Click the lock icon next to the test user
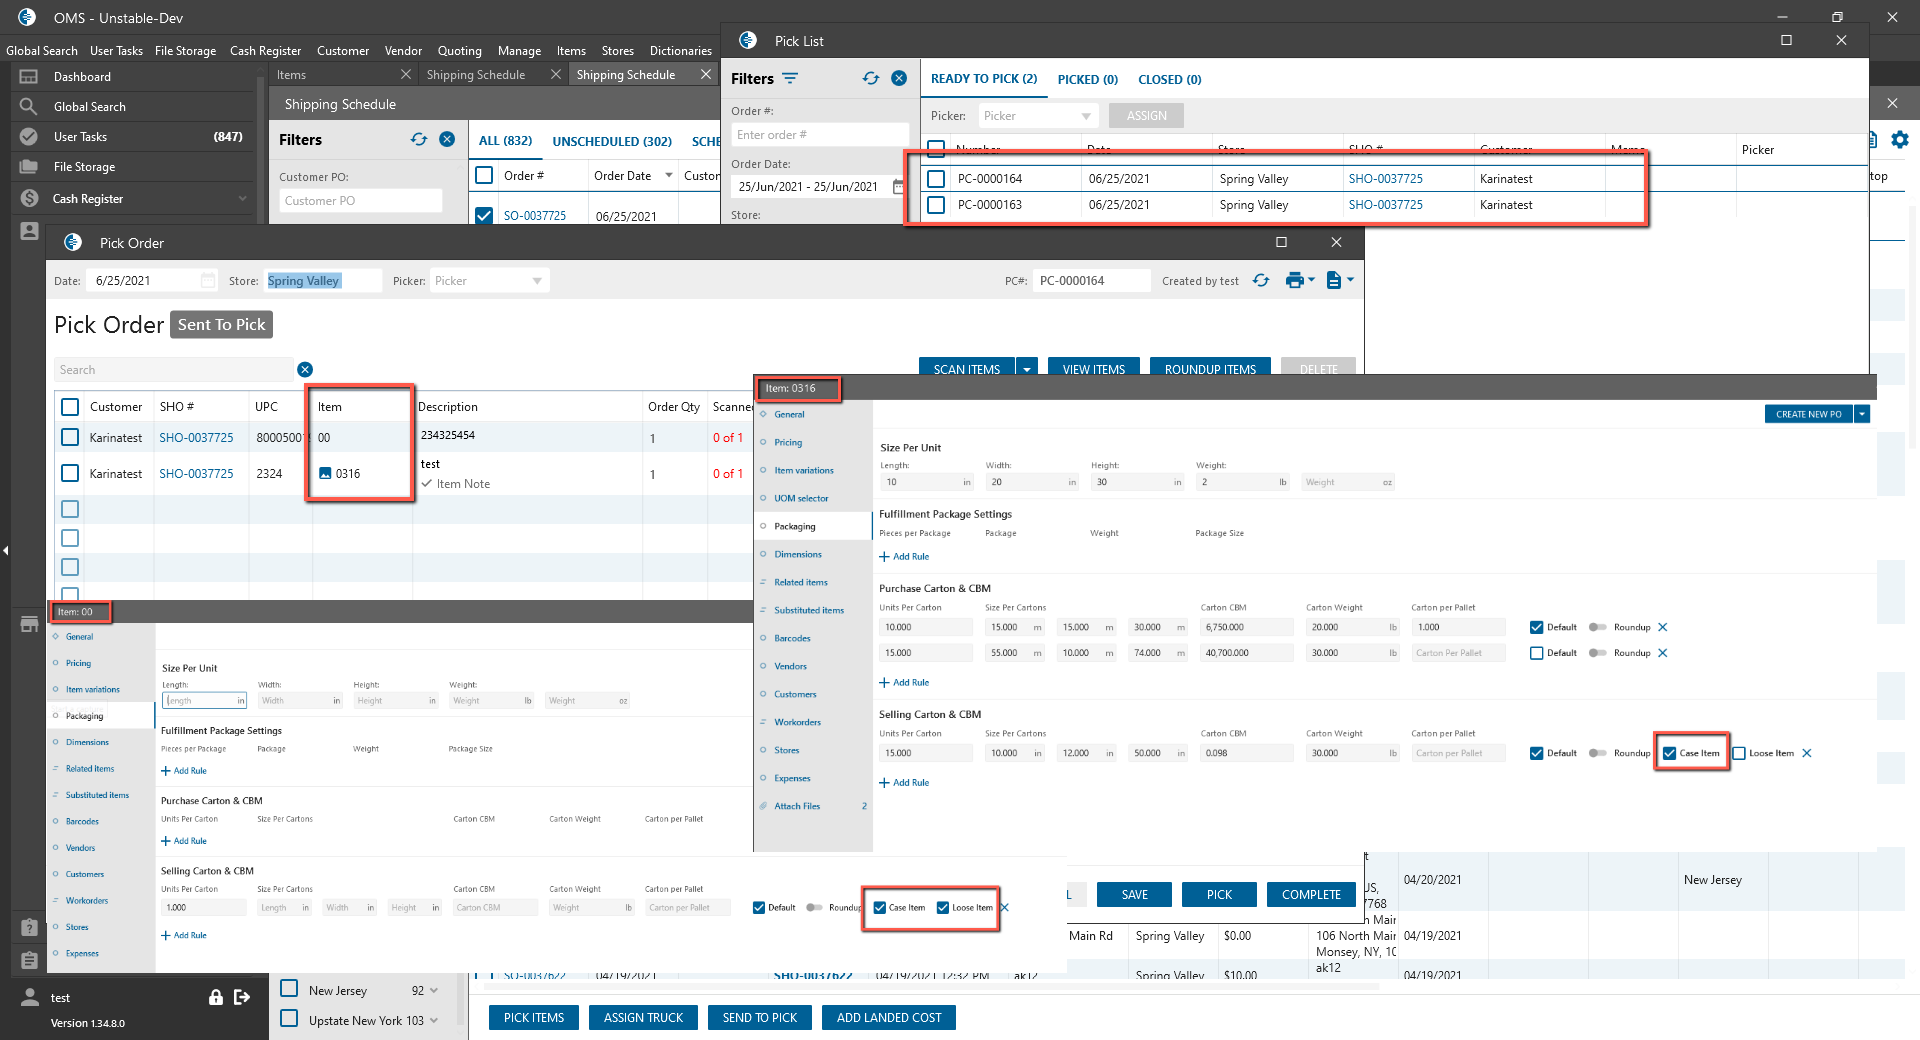This screenshot has height=1040, width=1920. tap(215, 997)
